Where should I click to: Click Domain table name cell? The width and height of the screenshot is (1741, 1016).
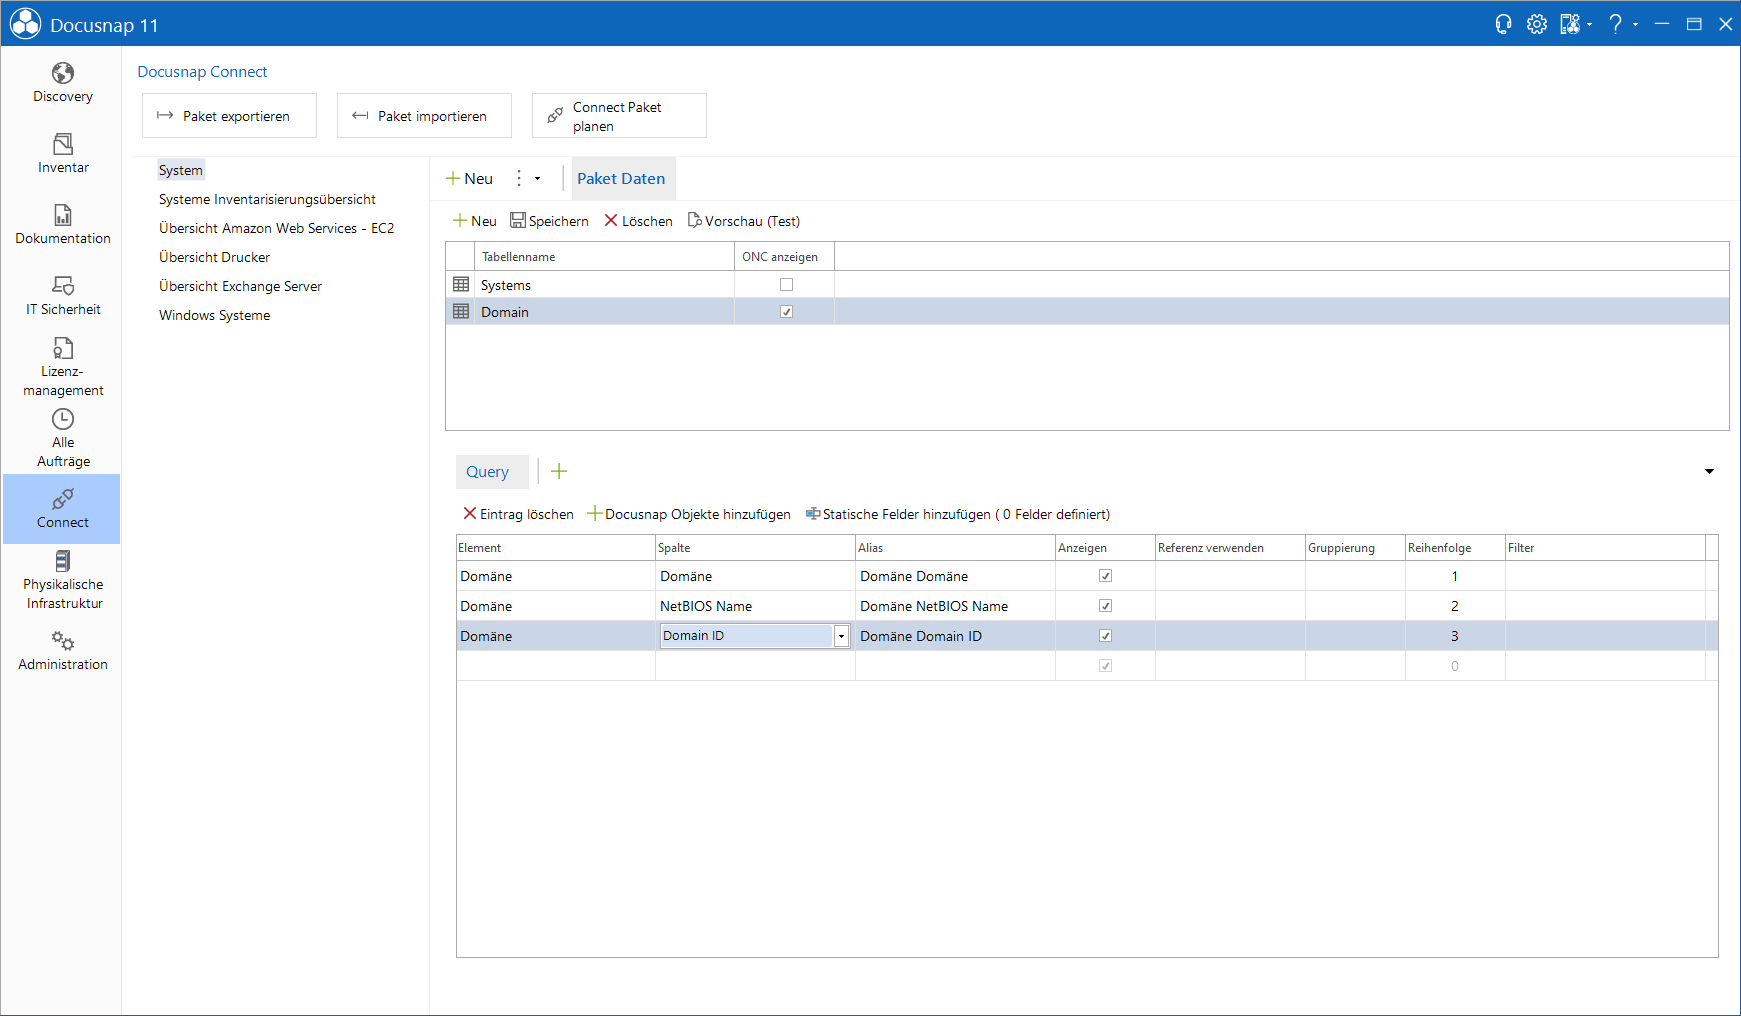point(605,312)
